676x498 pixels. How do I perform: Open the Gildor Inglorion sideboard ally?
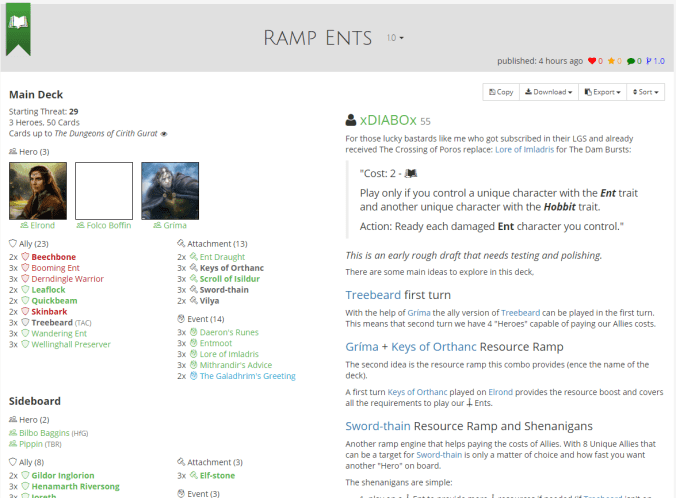point(63,476)
